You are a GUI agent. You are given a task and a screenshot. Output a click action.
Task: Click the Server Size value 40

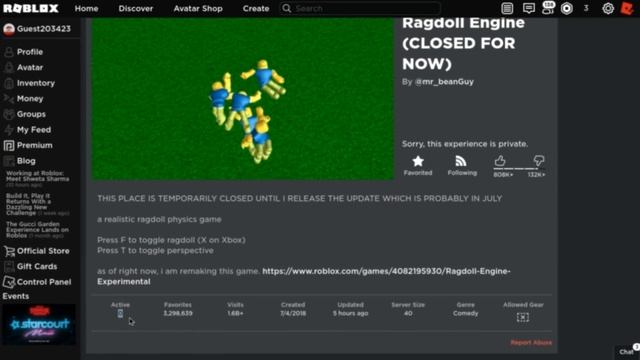click(408, 313)
